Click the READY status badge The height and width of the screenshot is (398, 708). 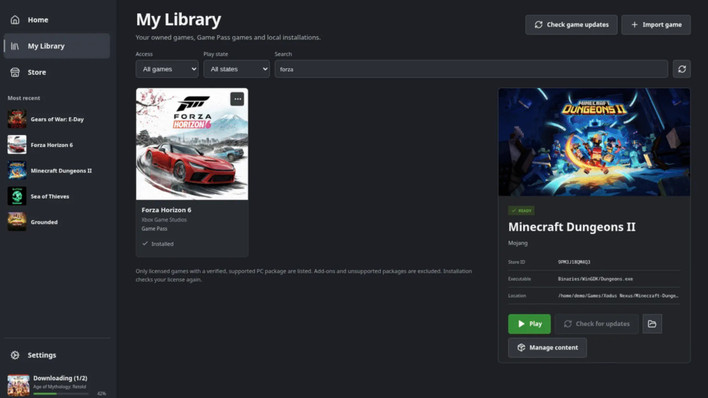pos(521,211)
